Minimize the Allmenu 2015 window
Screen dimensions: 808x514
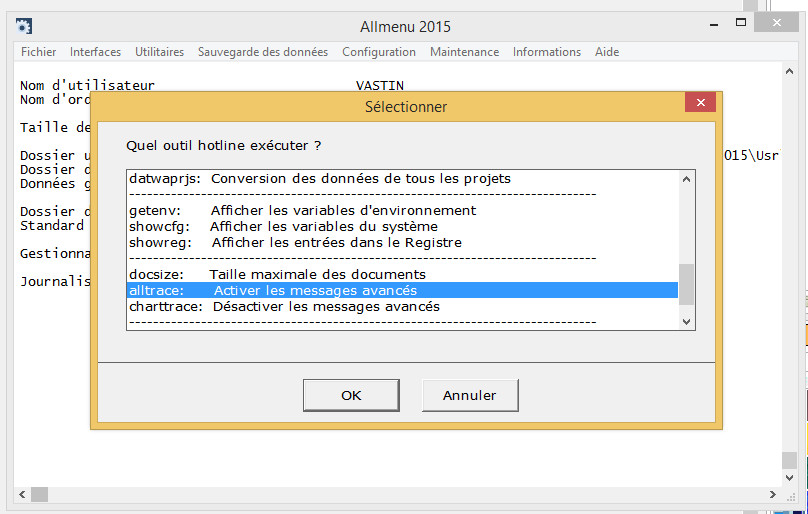click(714, 24)
